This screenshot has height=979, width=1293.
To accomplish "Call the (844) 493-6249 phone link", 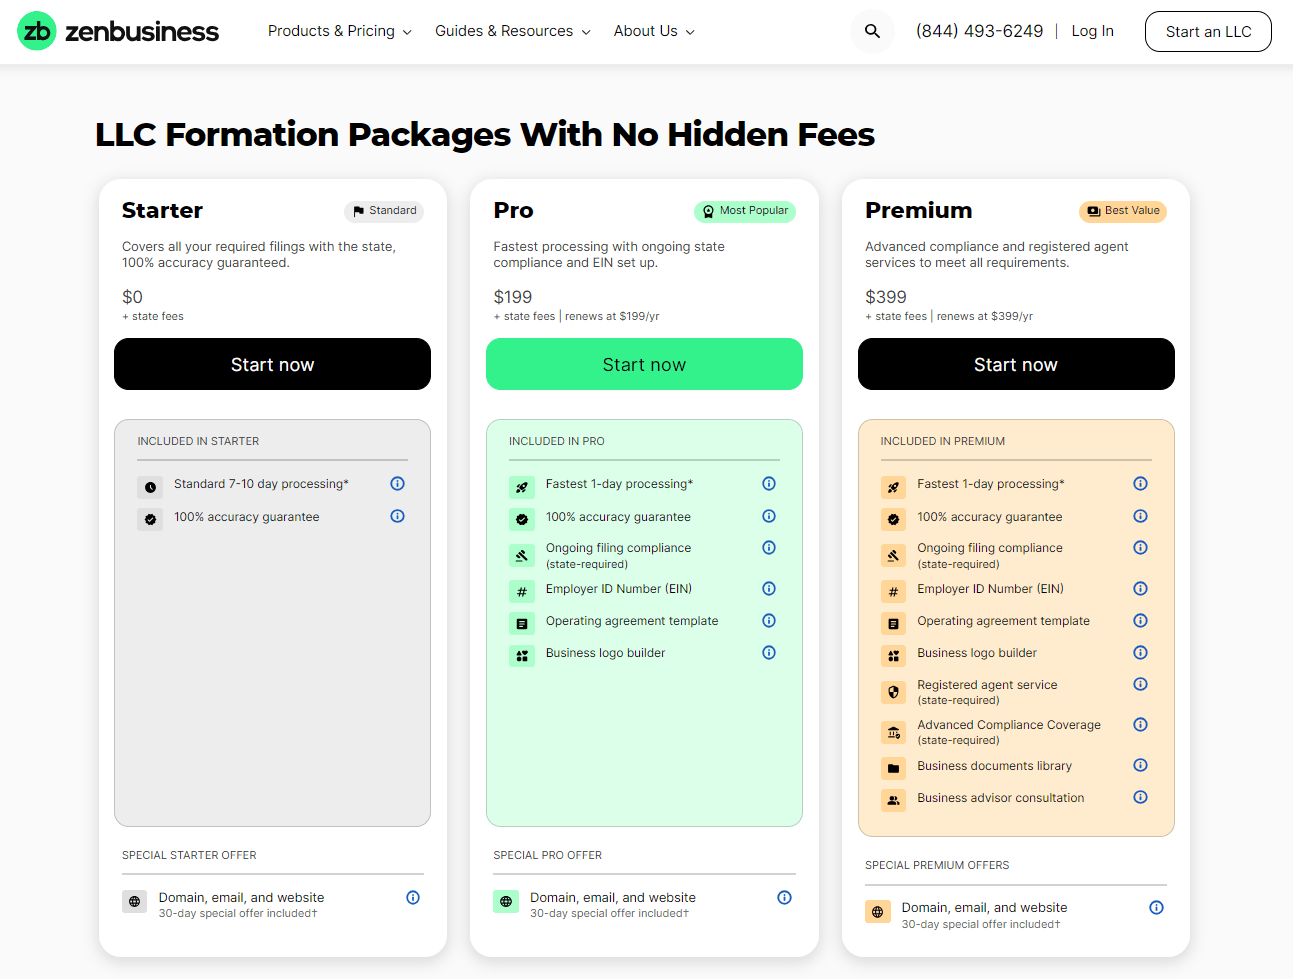I will coord(979,31).
